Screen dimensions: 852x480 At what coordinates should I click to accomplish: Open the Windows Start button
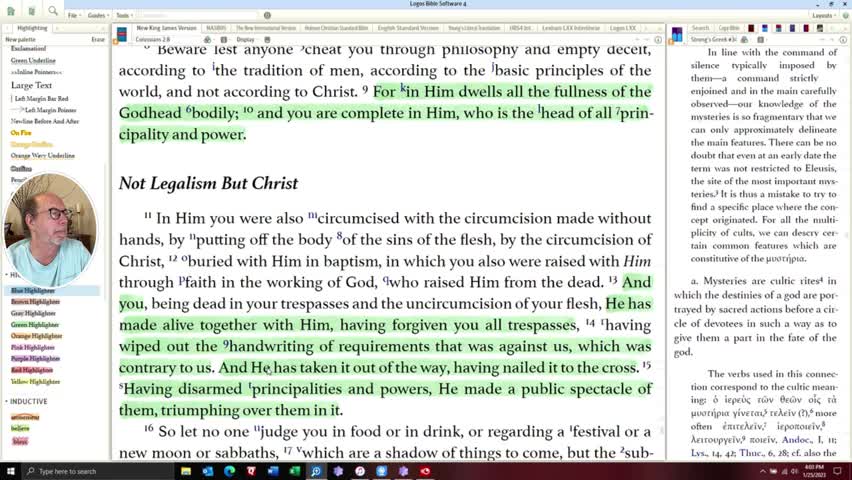coord(10,471)
